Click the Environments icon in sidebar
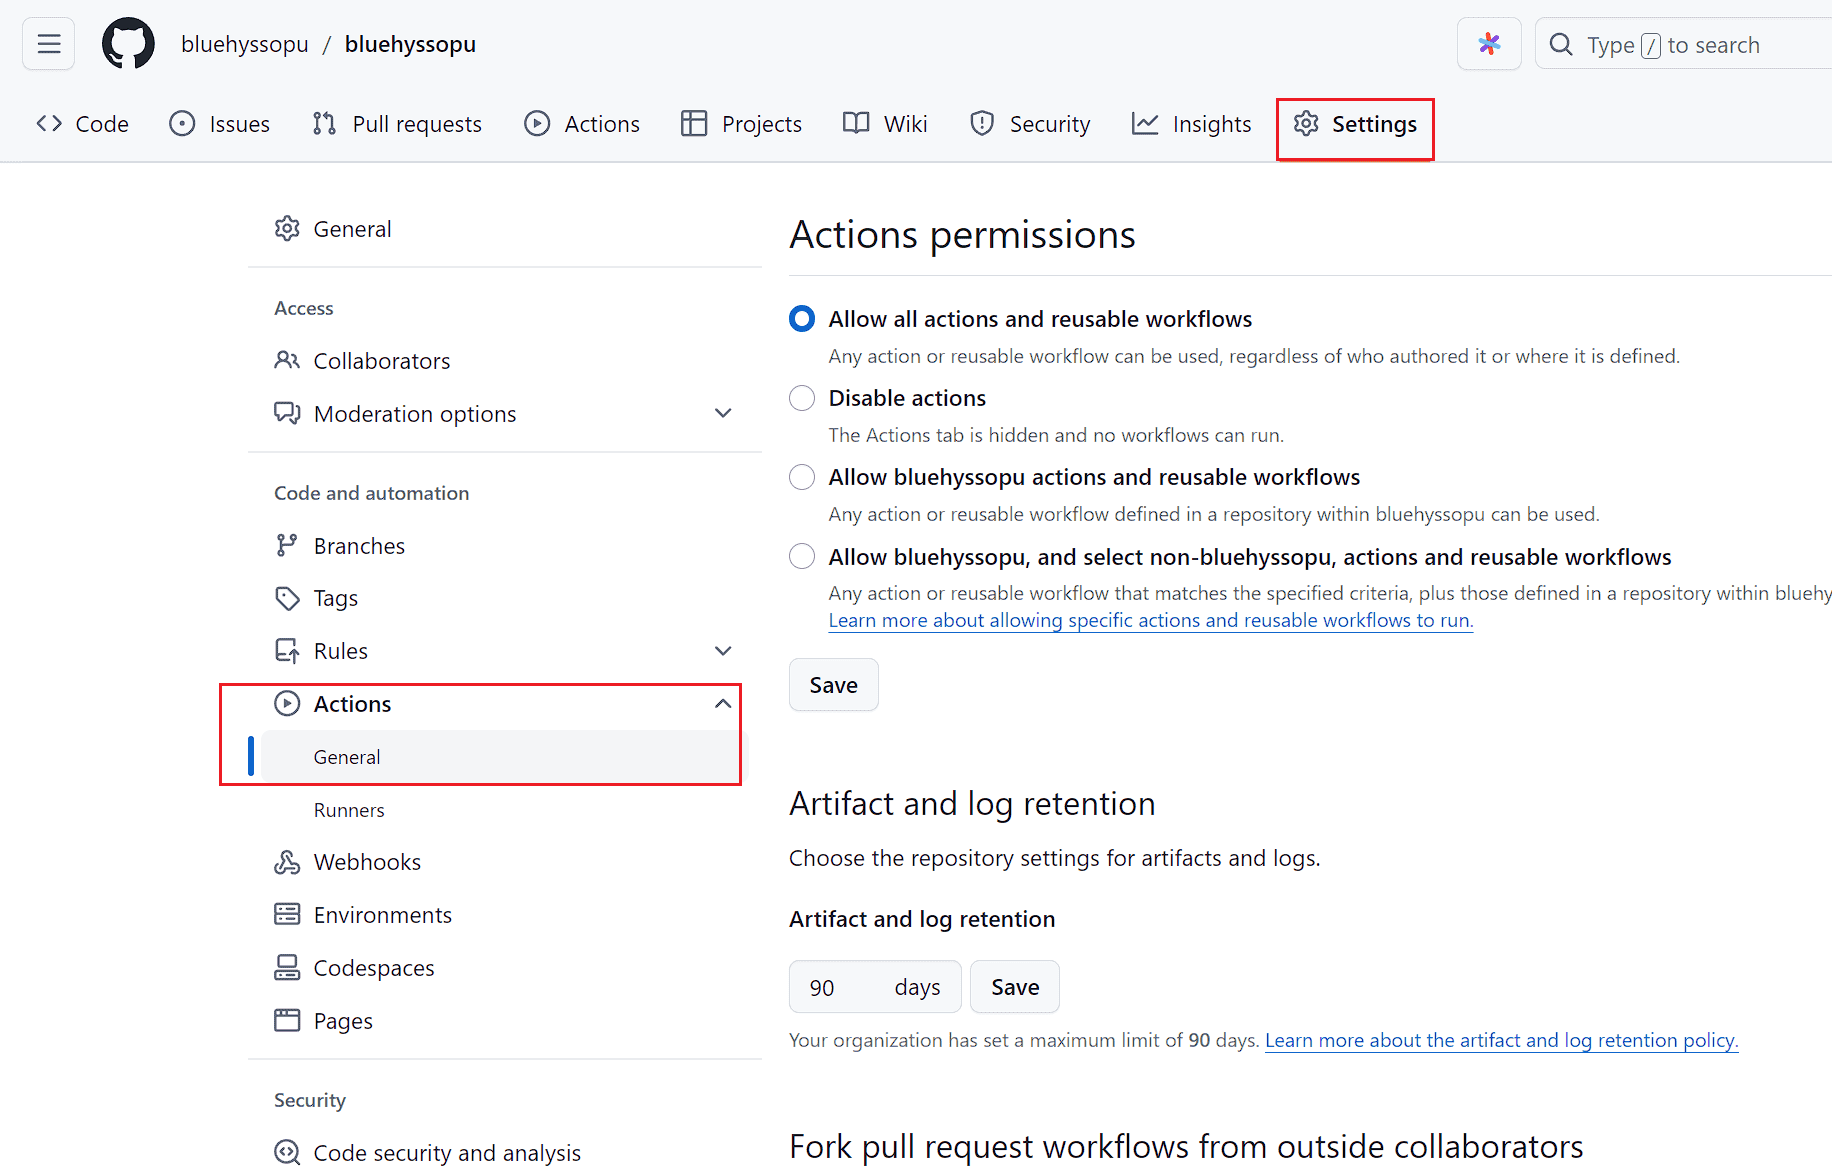1832x1168 pixels. point(287,914)
